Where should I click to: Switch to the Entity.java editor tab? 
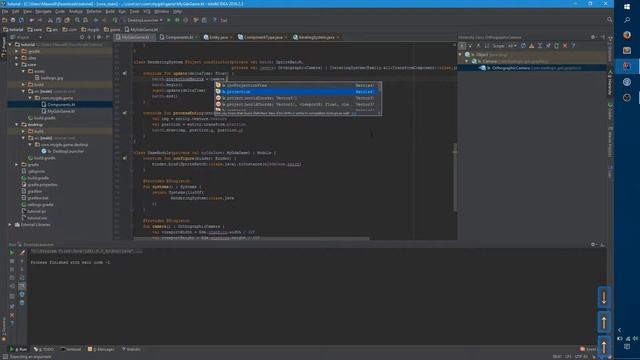[x=218, y=37]
